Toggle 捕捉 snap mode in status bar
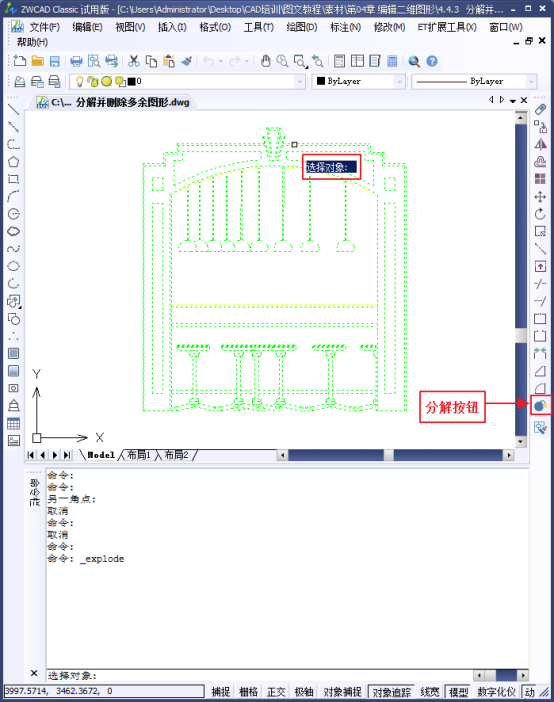Image resolution: width=554 pixels, height=702 pixels. [x=220, y=692]
